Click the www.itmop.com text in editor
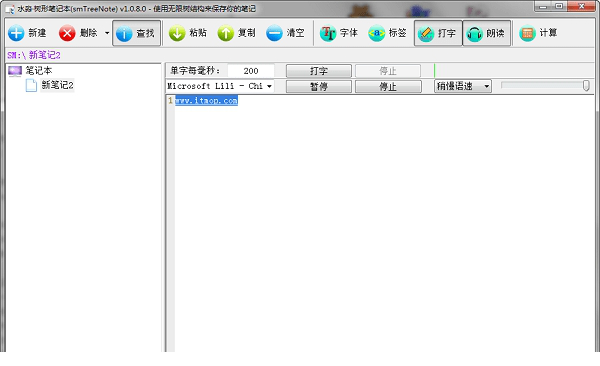This screenshot has height=366, width=600. click(206, 100)
